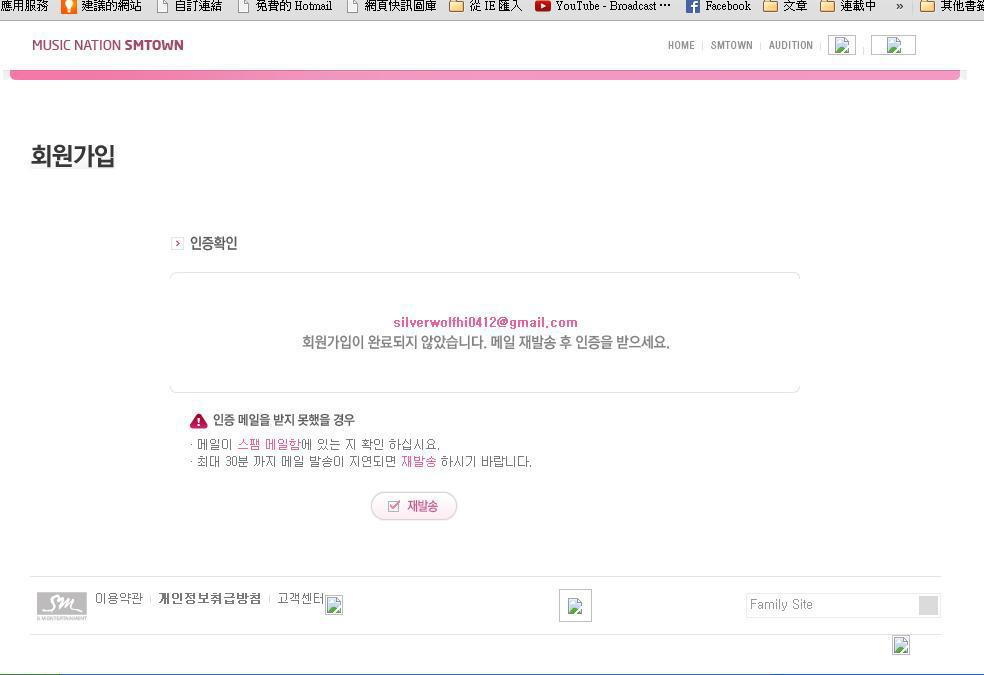984x675 pixels.
Task: Click the broken image below Family Site
Action: 901,645
